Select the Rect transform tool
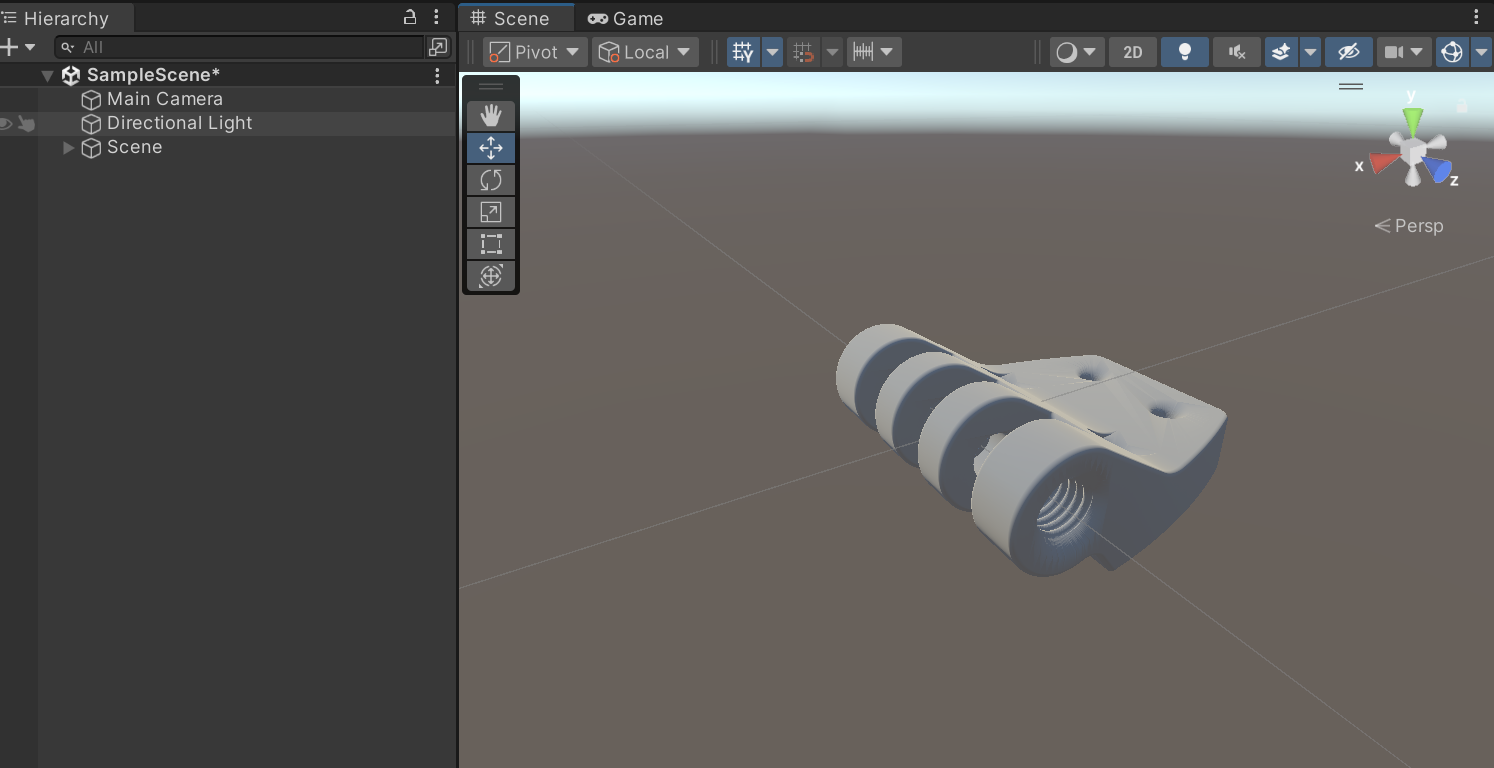The height and width of the screenshot is (768, 1494). pyautogui.click(x=490, y=244)
